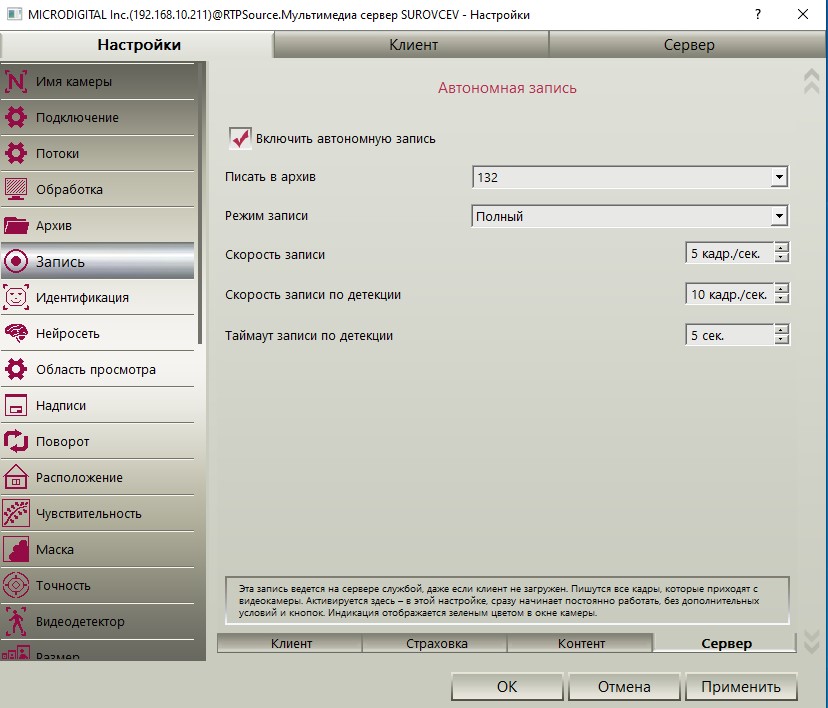Image resolution: width=828 pixels, height=708 pixels.
Task: Click the mask icon beside Маска
Action: coord(16,549)
